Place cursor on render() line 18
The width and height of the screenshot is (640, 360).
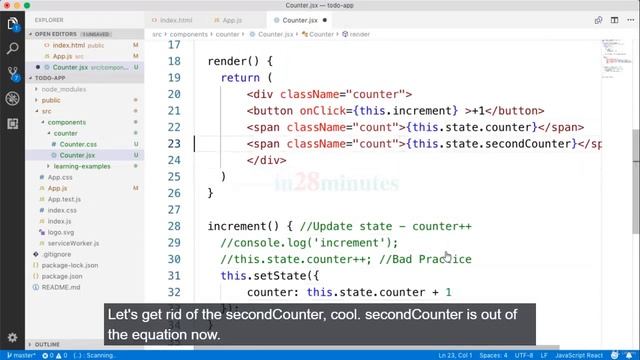(x=240, y=61)
